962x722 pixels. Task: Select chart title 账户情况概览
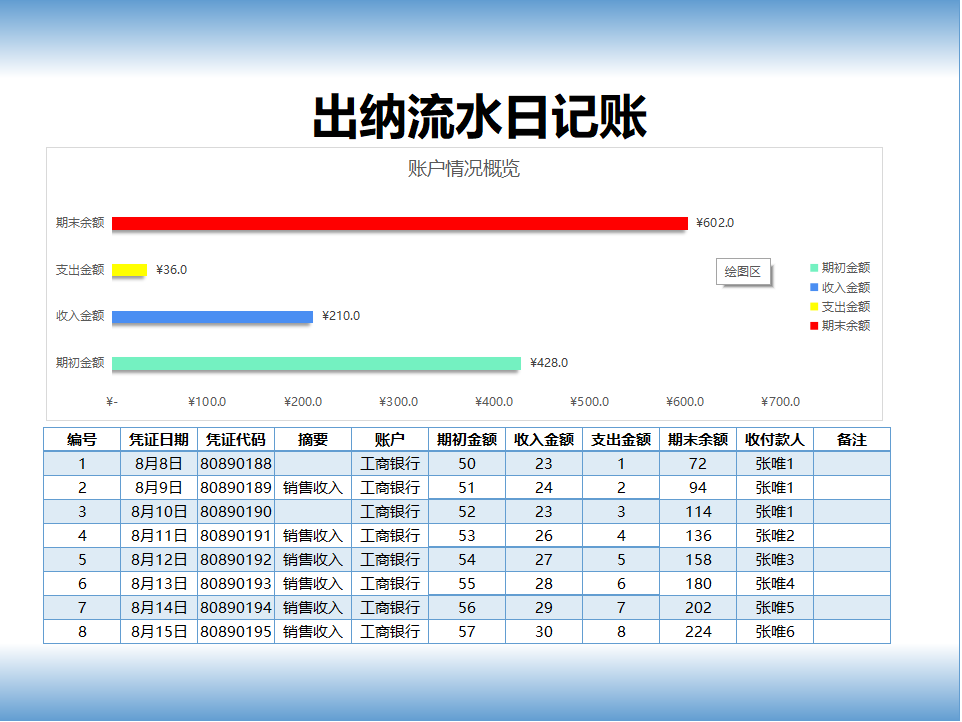(x=464, y=168)
